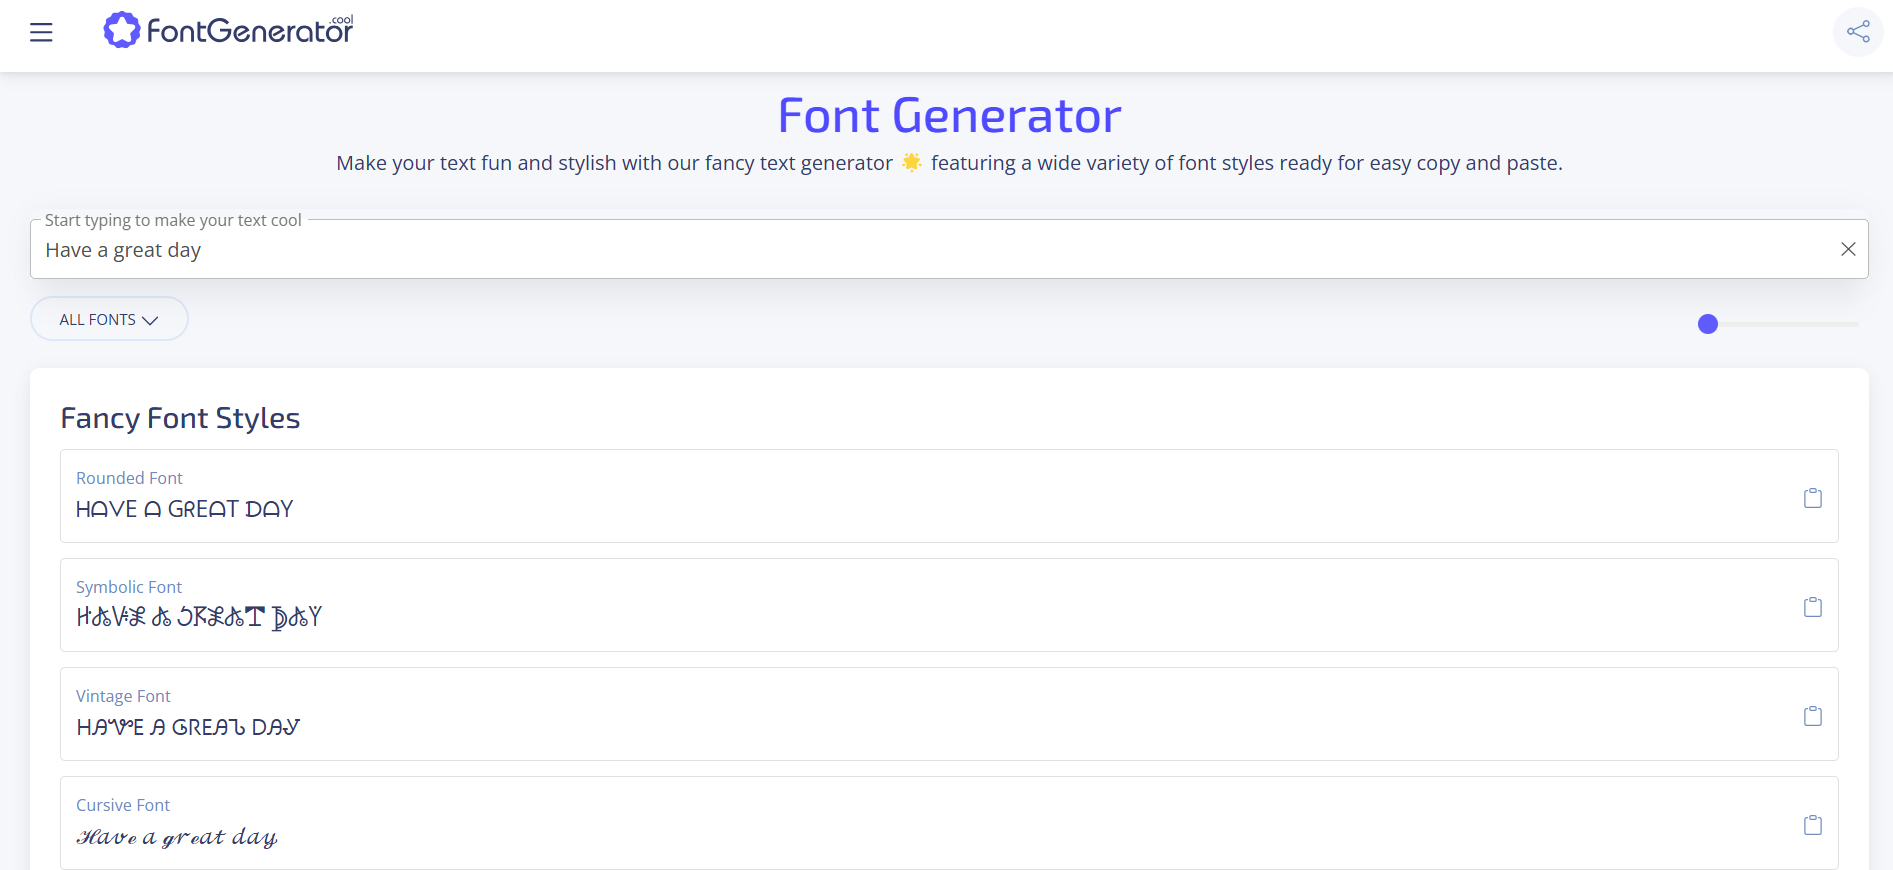Focus the 'Have a great day' text field

click(949, 249)
